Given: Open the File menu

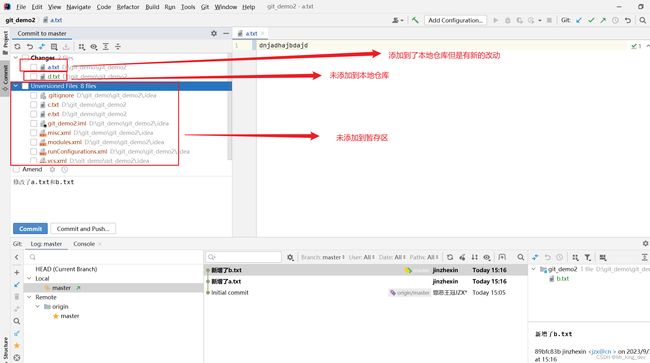Looking at the screenshot, I should pyautogui.click(x=21, y=7).
